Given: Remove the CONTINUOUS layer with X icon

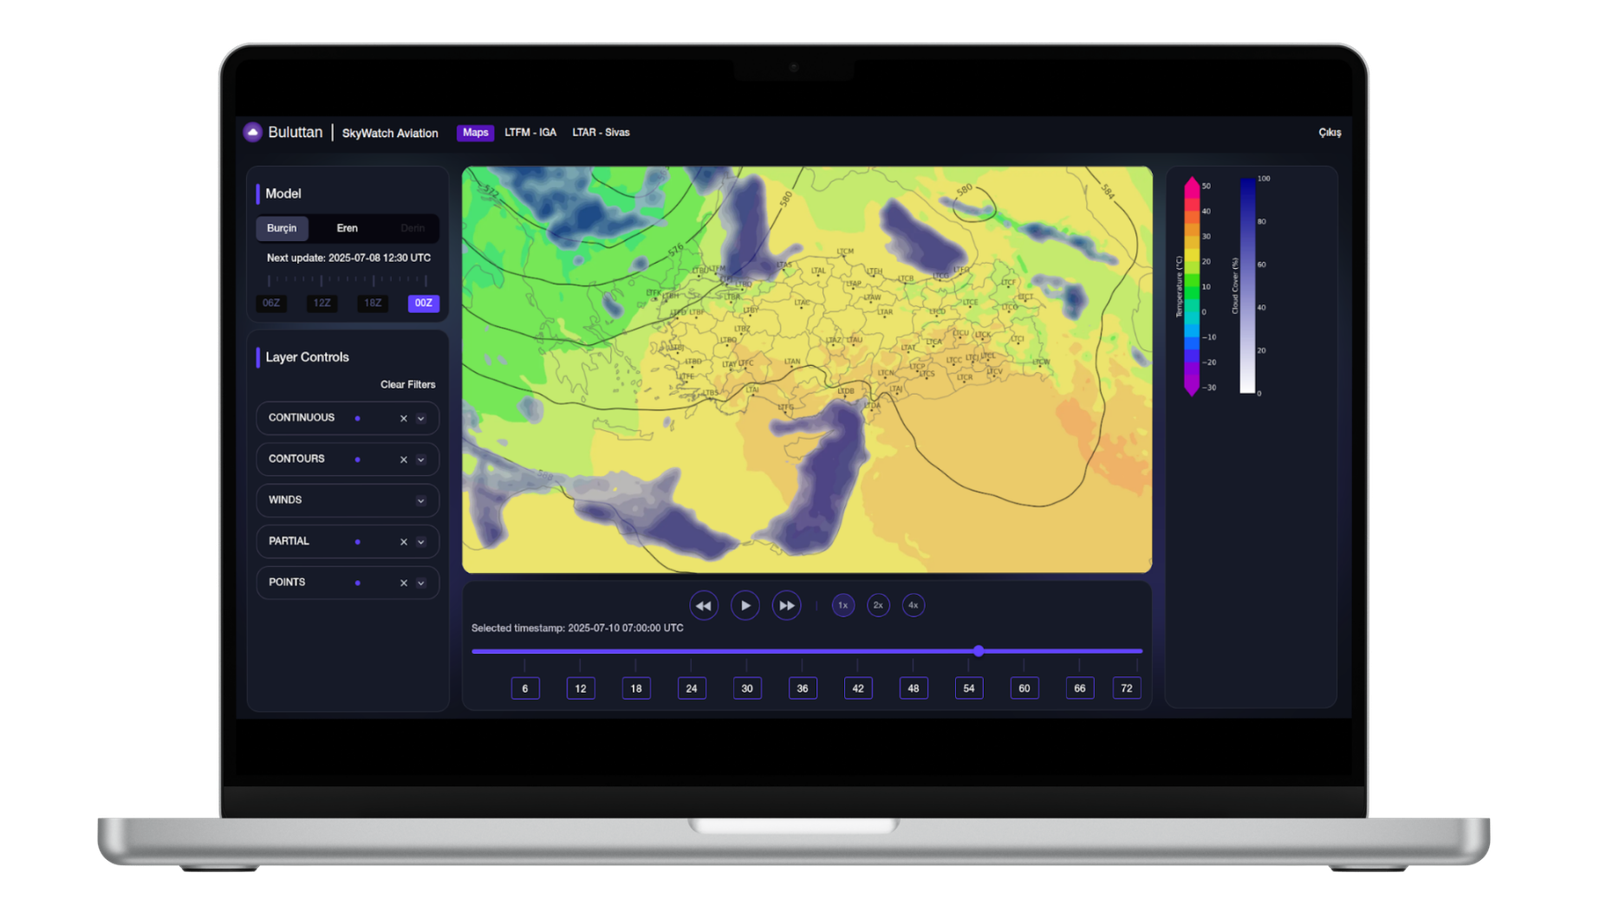Looking at the screenshot, I should [403, 419].
